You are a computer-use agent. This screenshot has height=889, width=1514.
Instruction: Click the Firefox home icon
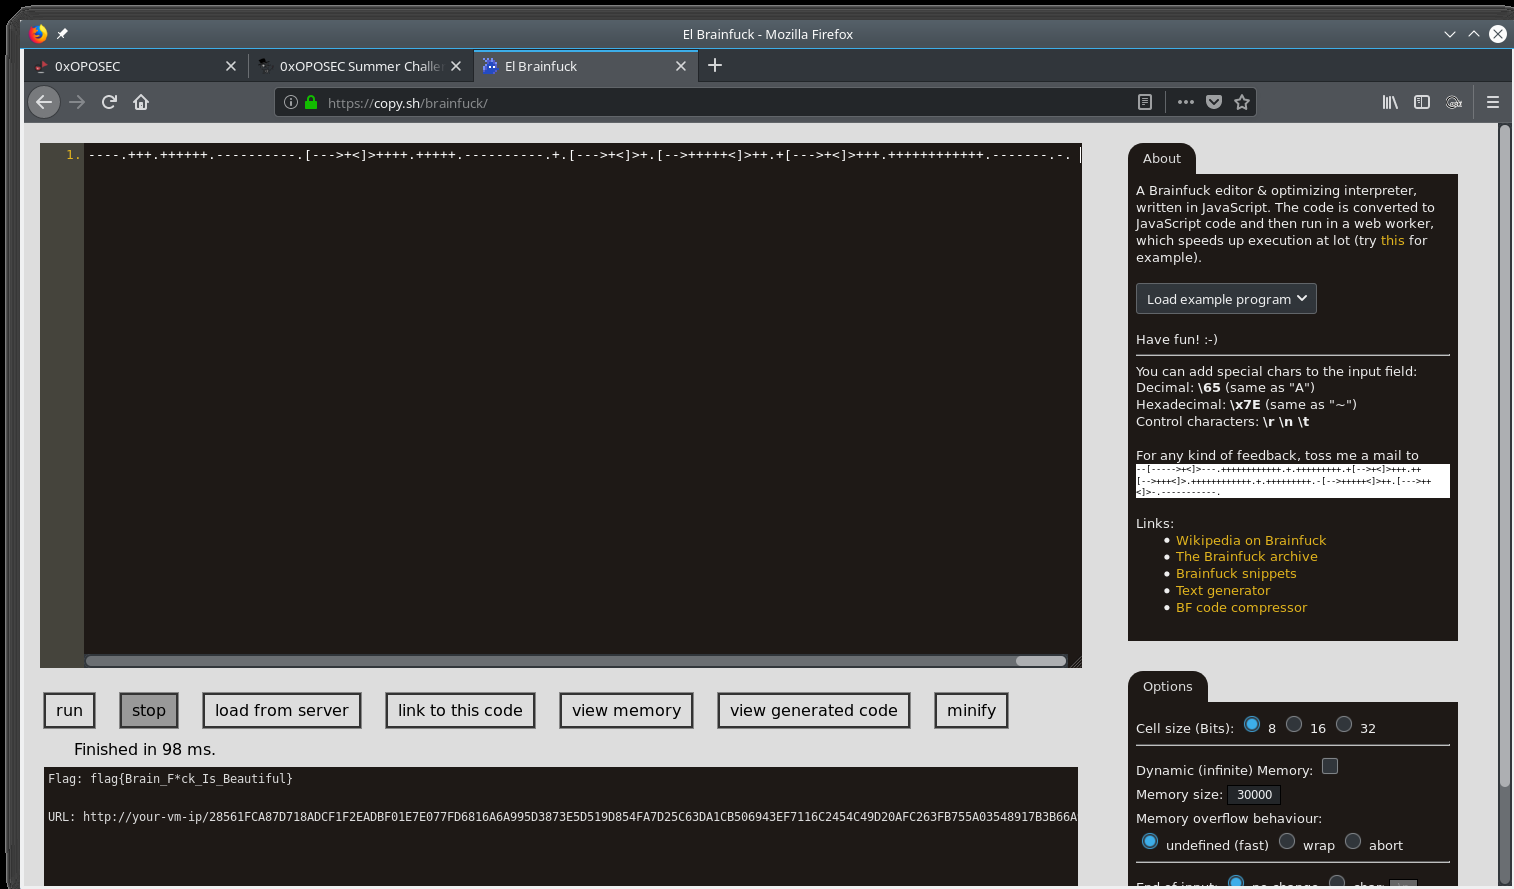point(141,102)
